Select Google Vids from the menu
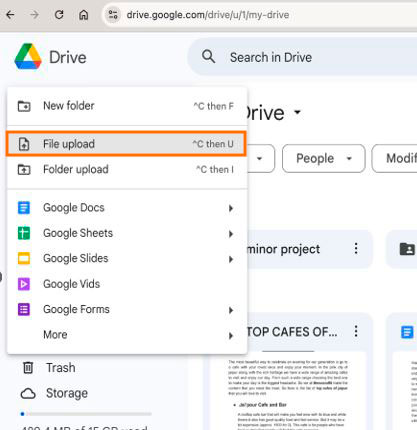417x430 pixels. (x=127, y=284)
